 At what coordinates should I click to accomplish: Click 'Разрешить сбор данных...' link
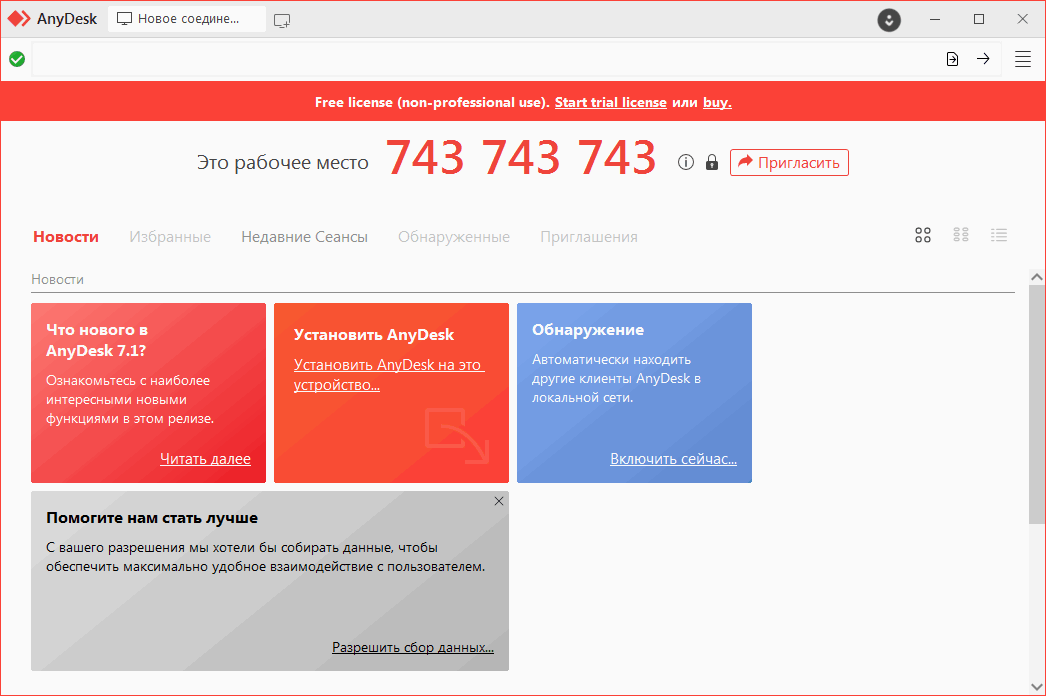click(x=413, y=647)
